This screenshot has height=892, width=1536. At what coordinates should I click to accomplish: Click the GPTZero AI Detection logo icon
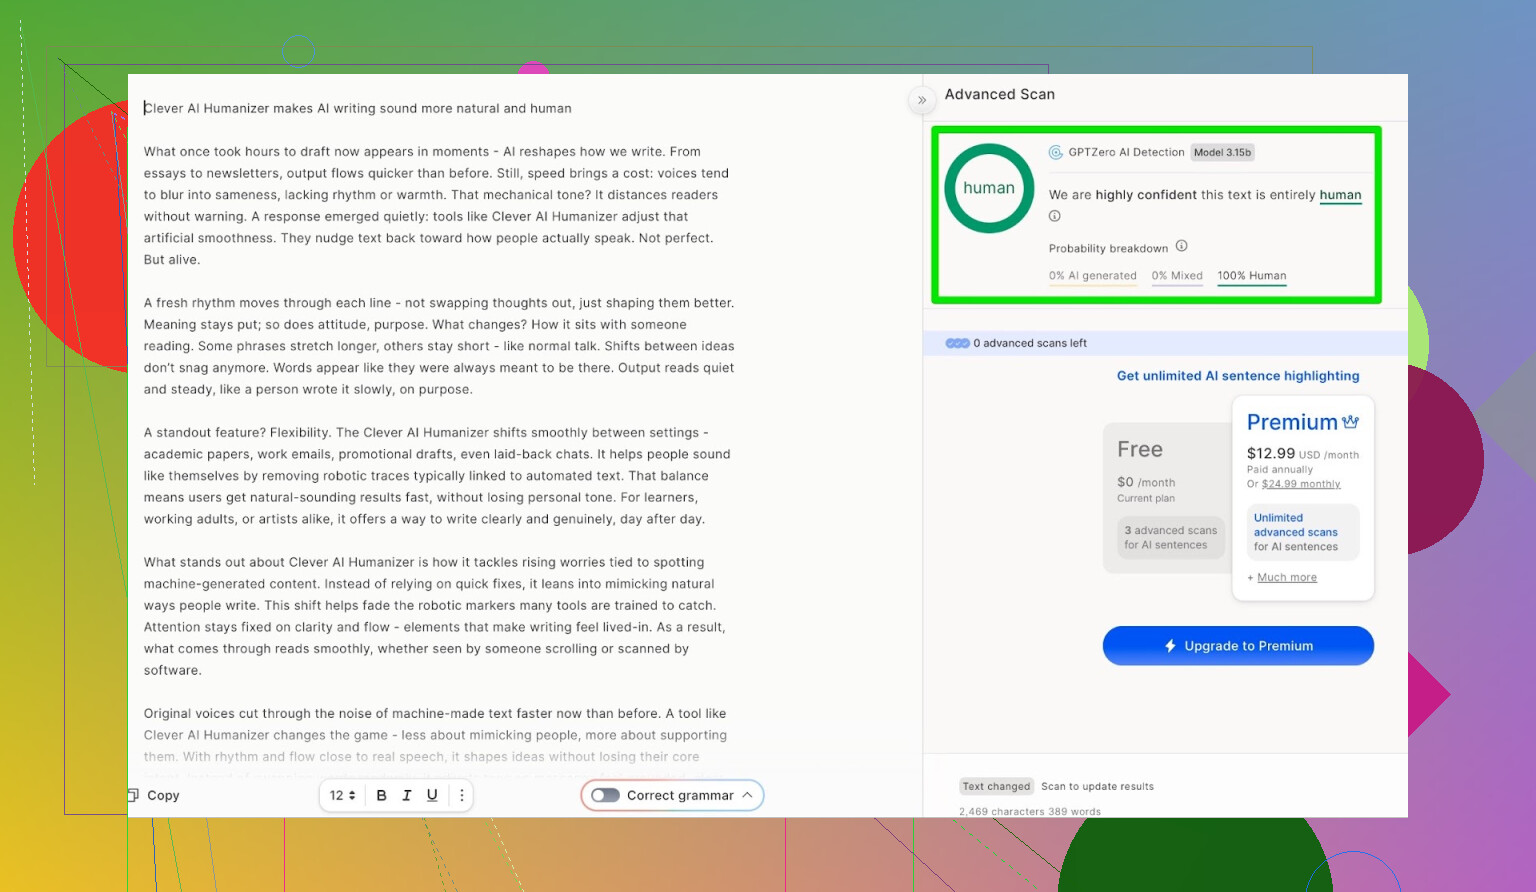(x=1055, y=152)
